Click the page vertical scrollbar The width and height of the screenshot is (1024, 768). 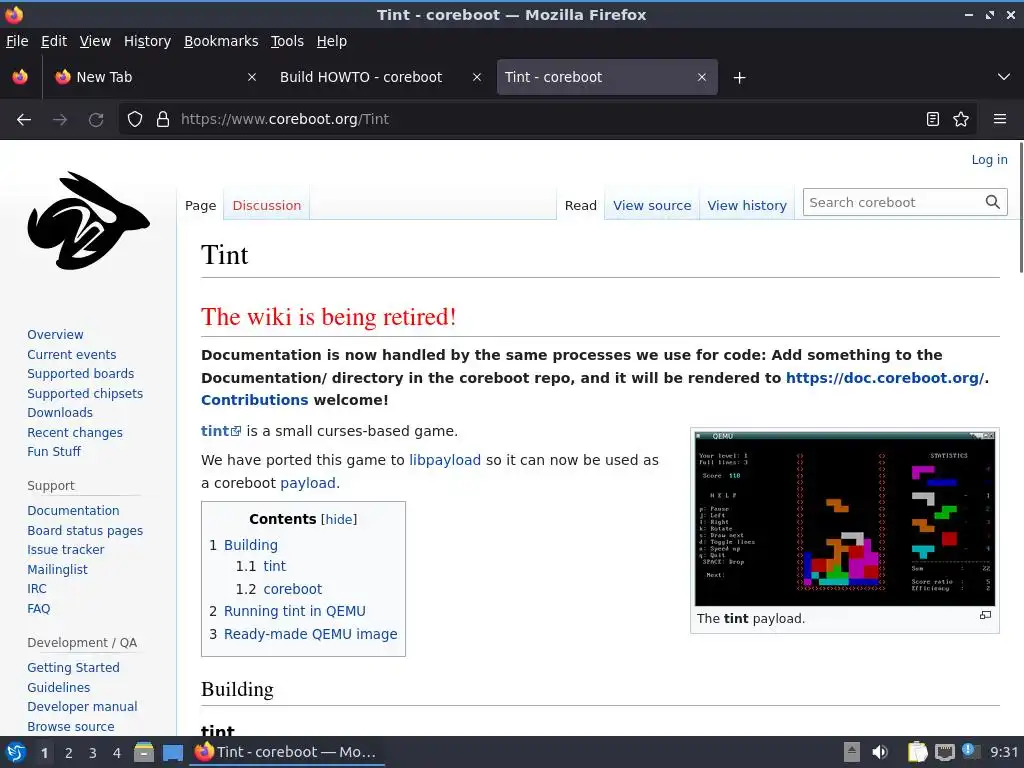[1021, 206]
